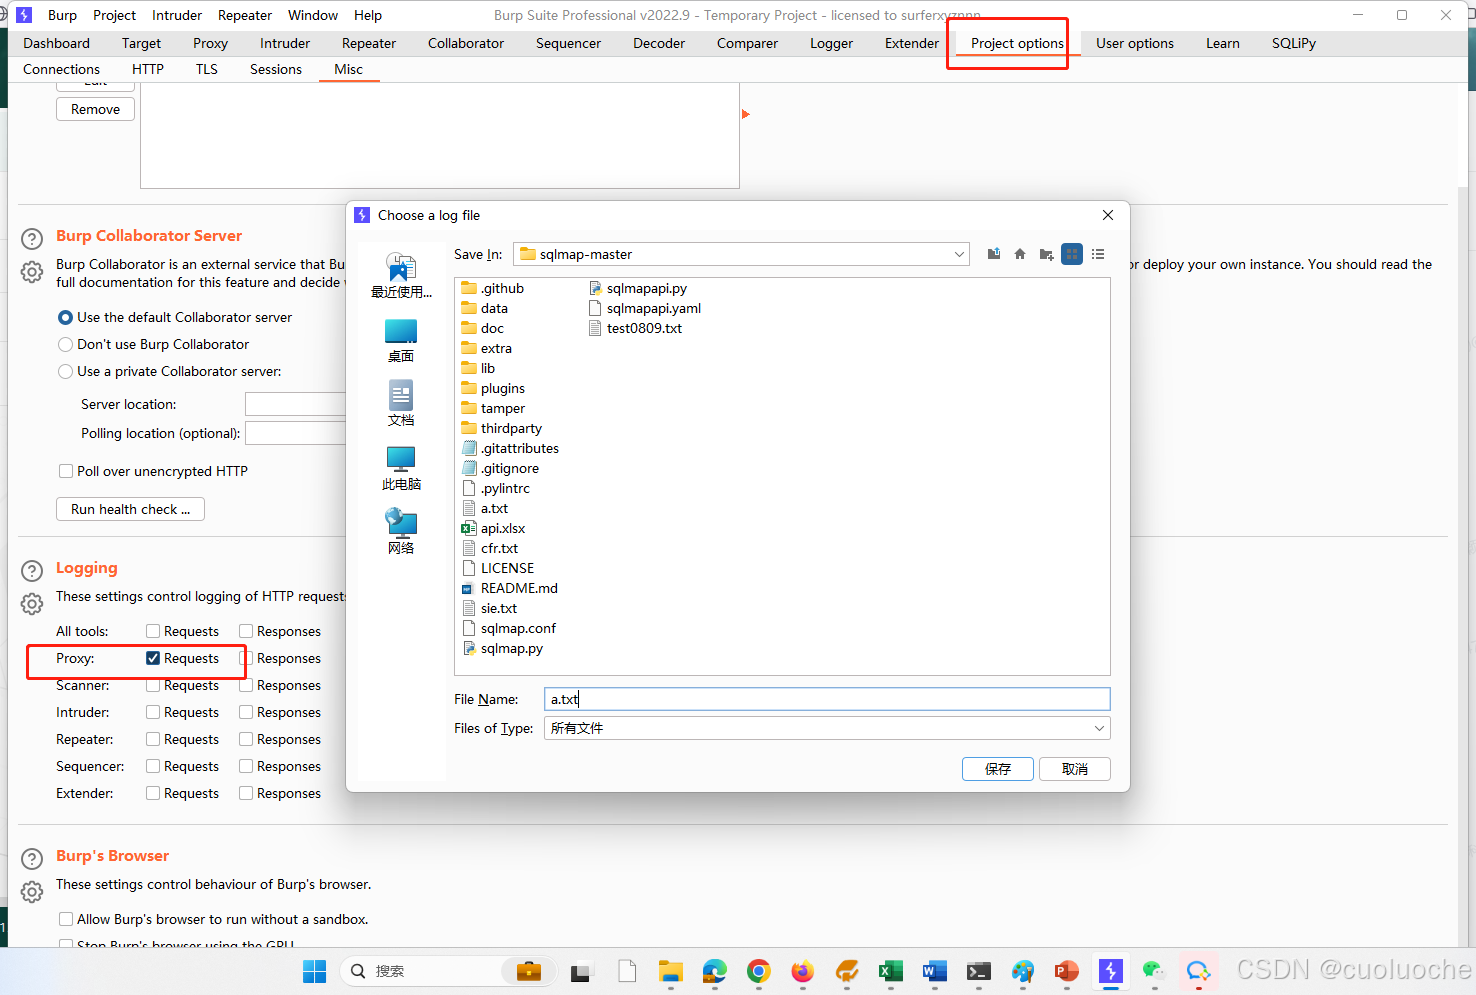
Task: Open Excel from the taskbar
Action: pyautogui.click(x=890, y=971)
